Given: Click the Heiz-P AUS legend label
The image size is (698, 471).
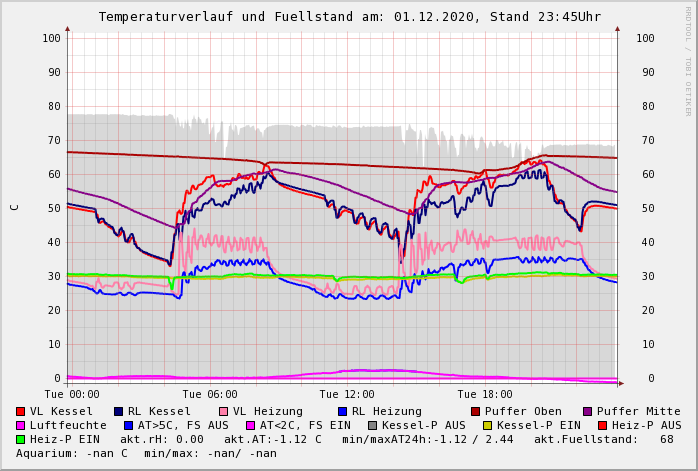Looking at the screenshot, I should [646, 425].
